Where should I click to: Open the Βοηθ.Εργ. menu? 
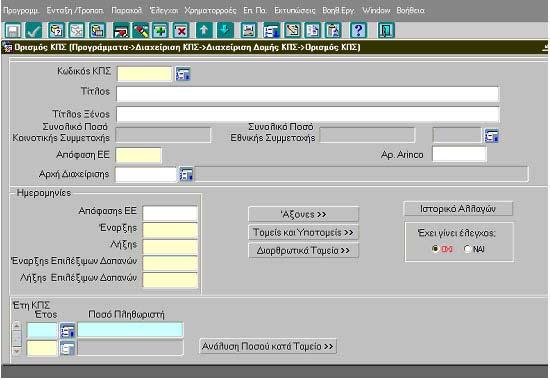point(338,11)
